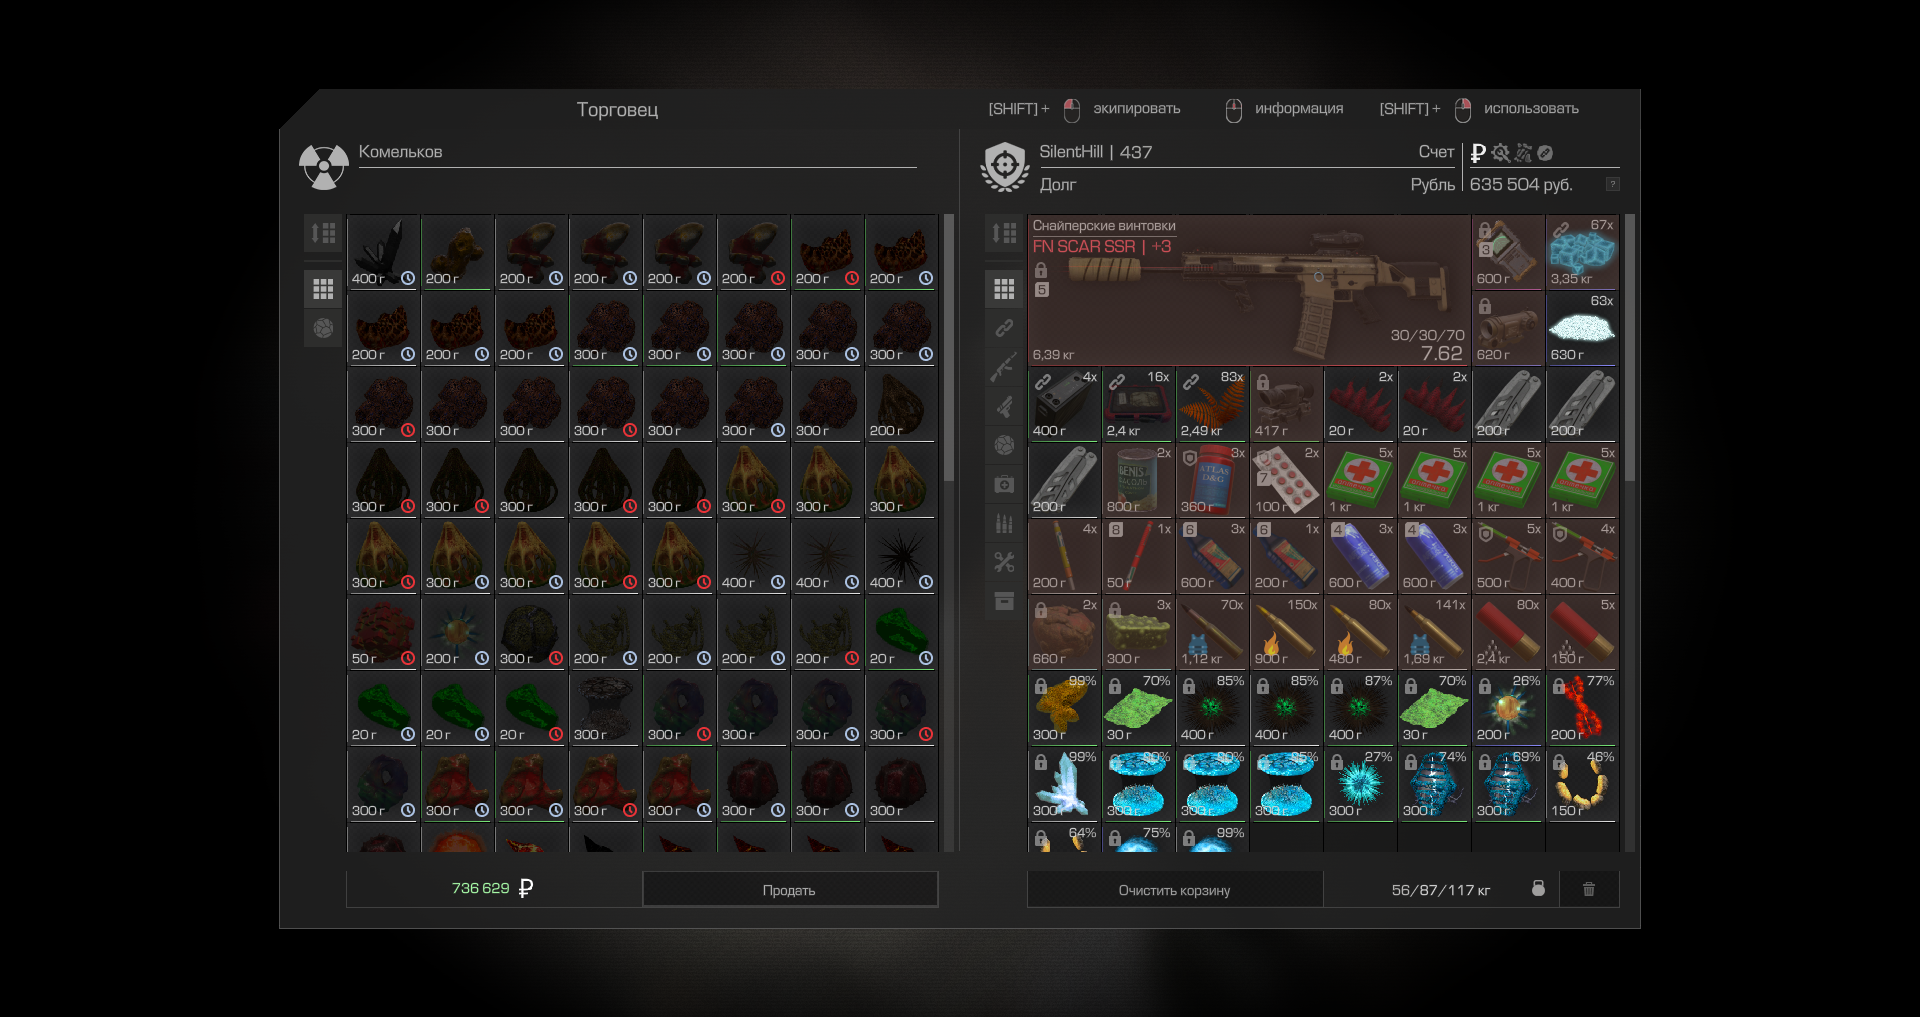Show all player inventory items grid
This screenshot has width=1920, height=1017.
(x=1004, y=289)
